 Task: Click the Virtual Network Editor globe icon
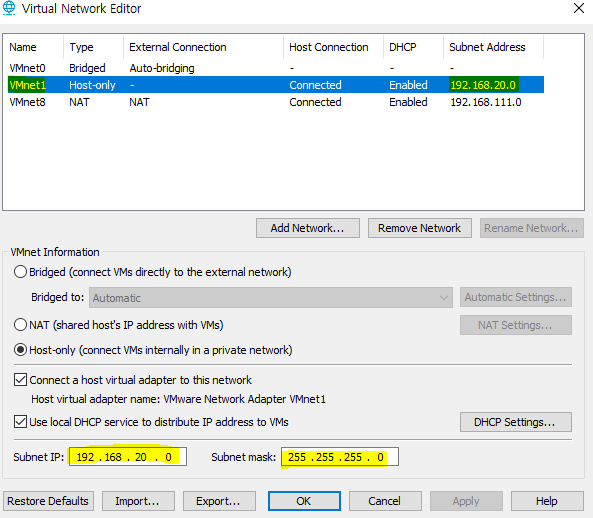(9, 8)
